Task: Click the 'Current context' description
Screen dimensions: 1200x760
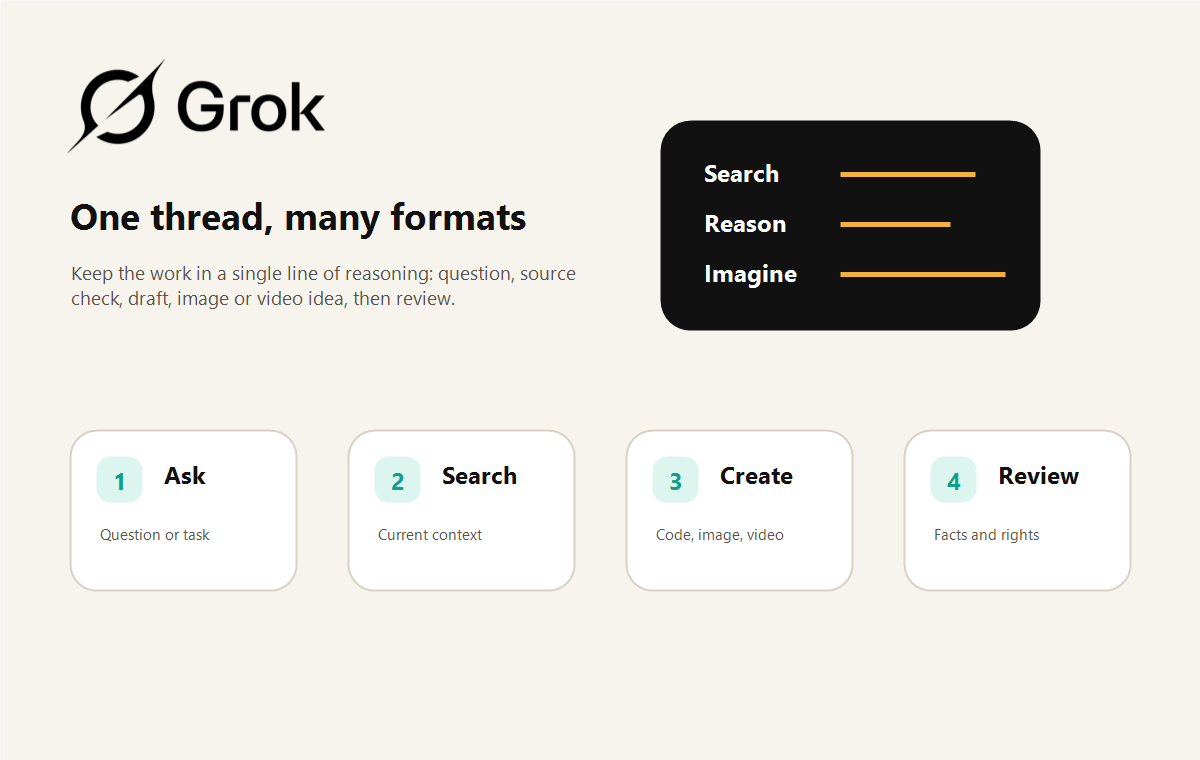Action: coord(430,535)
